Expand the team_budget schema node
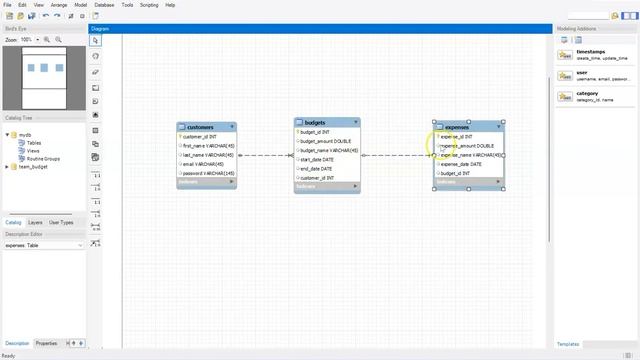 (x=7, y=167)
